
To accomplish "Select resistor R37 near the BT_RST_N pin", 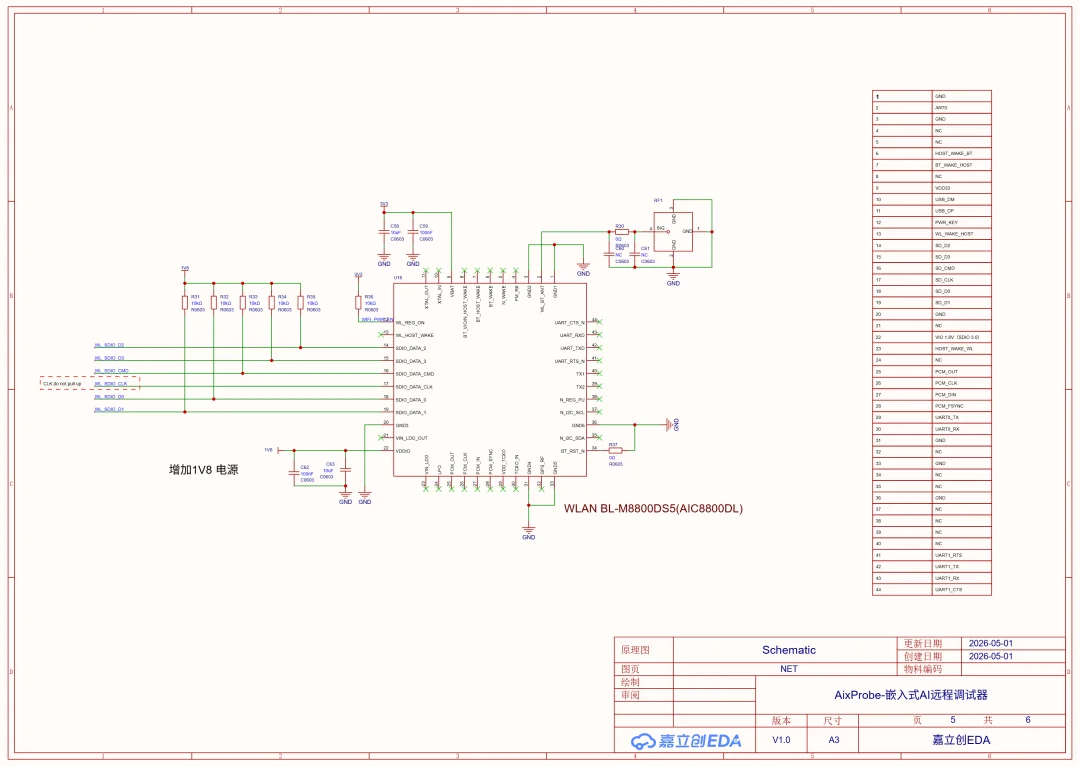I will (x=615, y=451).
